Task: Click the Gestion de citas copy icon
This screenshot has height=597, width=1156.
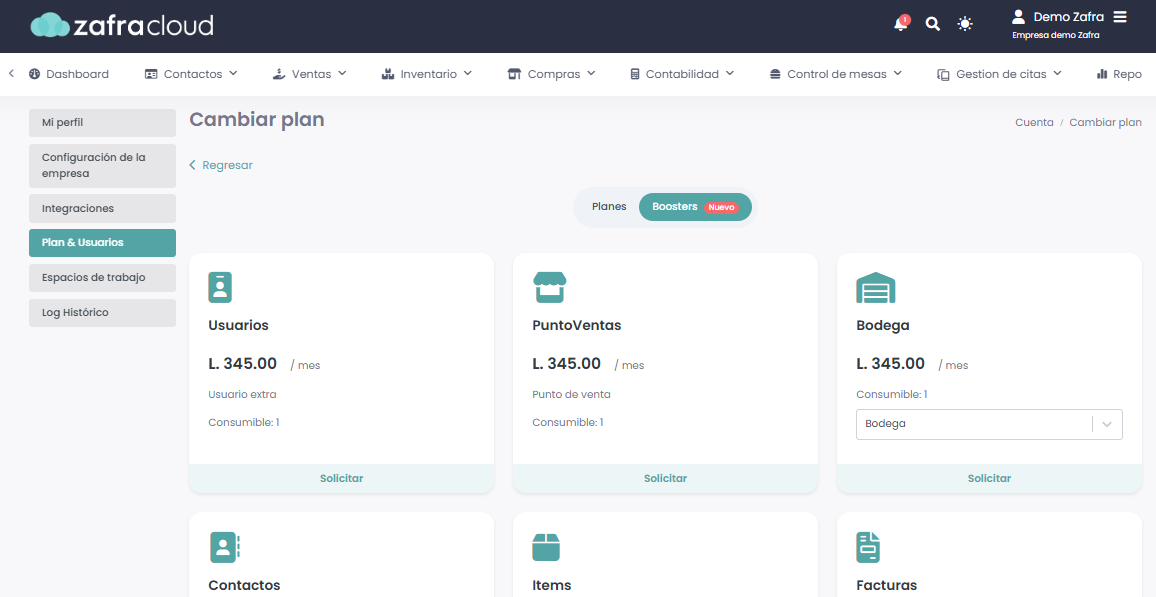Action: coord(943,74)
